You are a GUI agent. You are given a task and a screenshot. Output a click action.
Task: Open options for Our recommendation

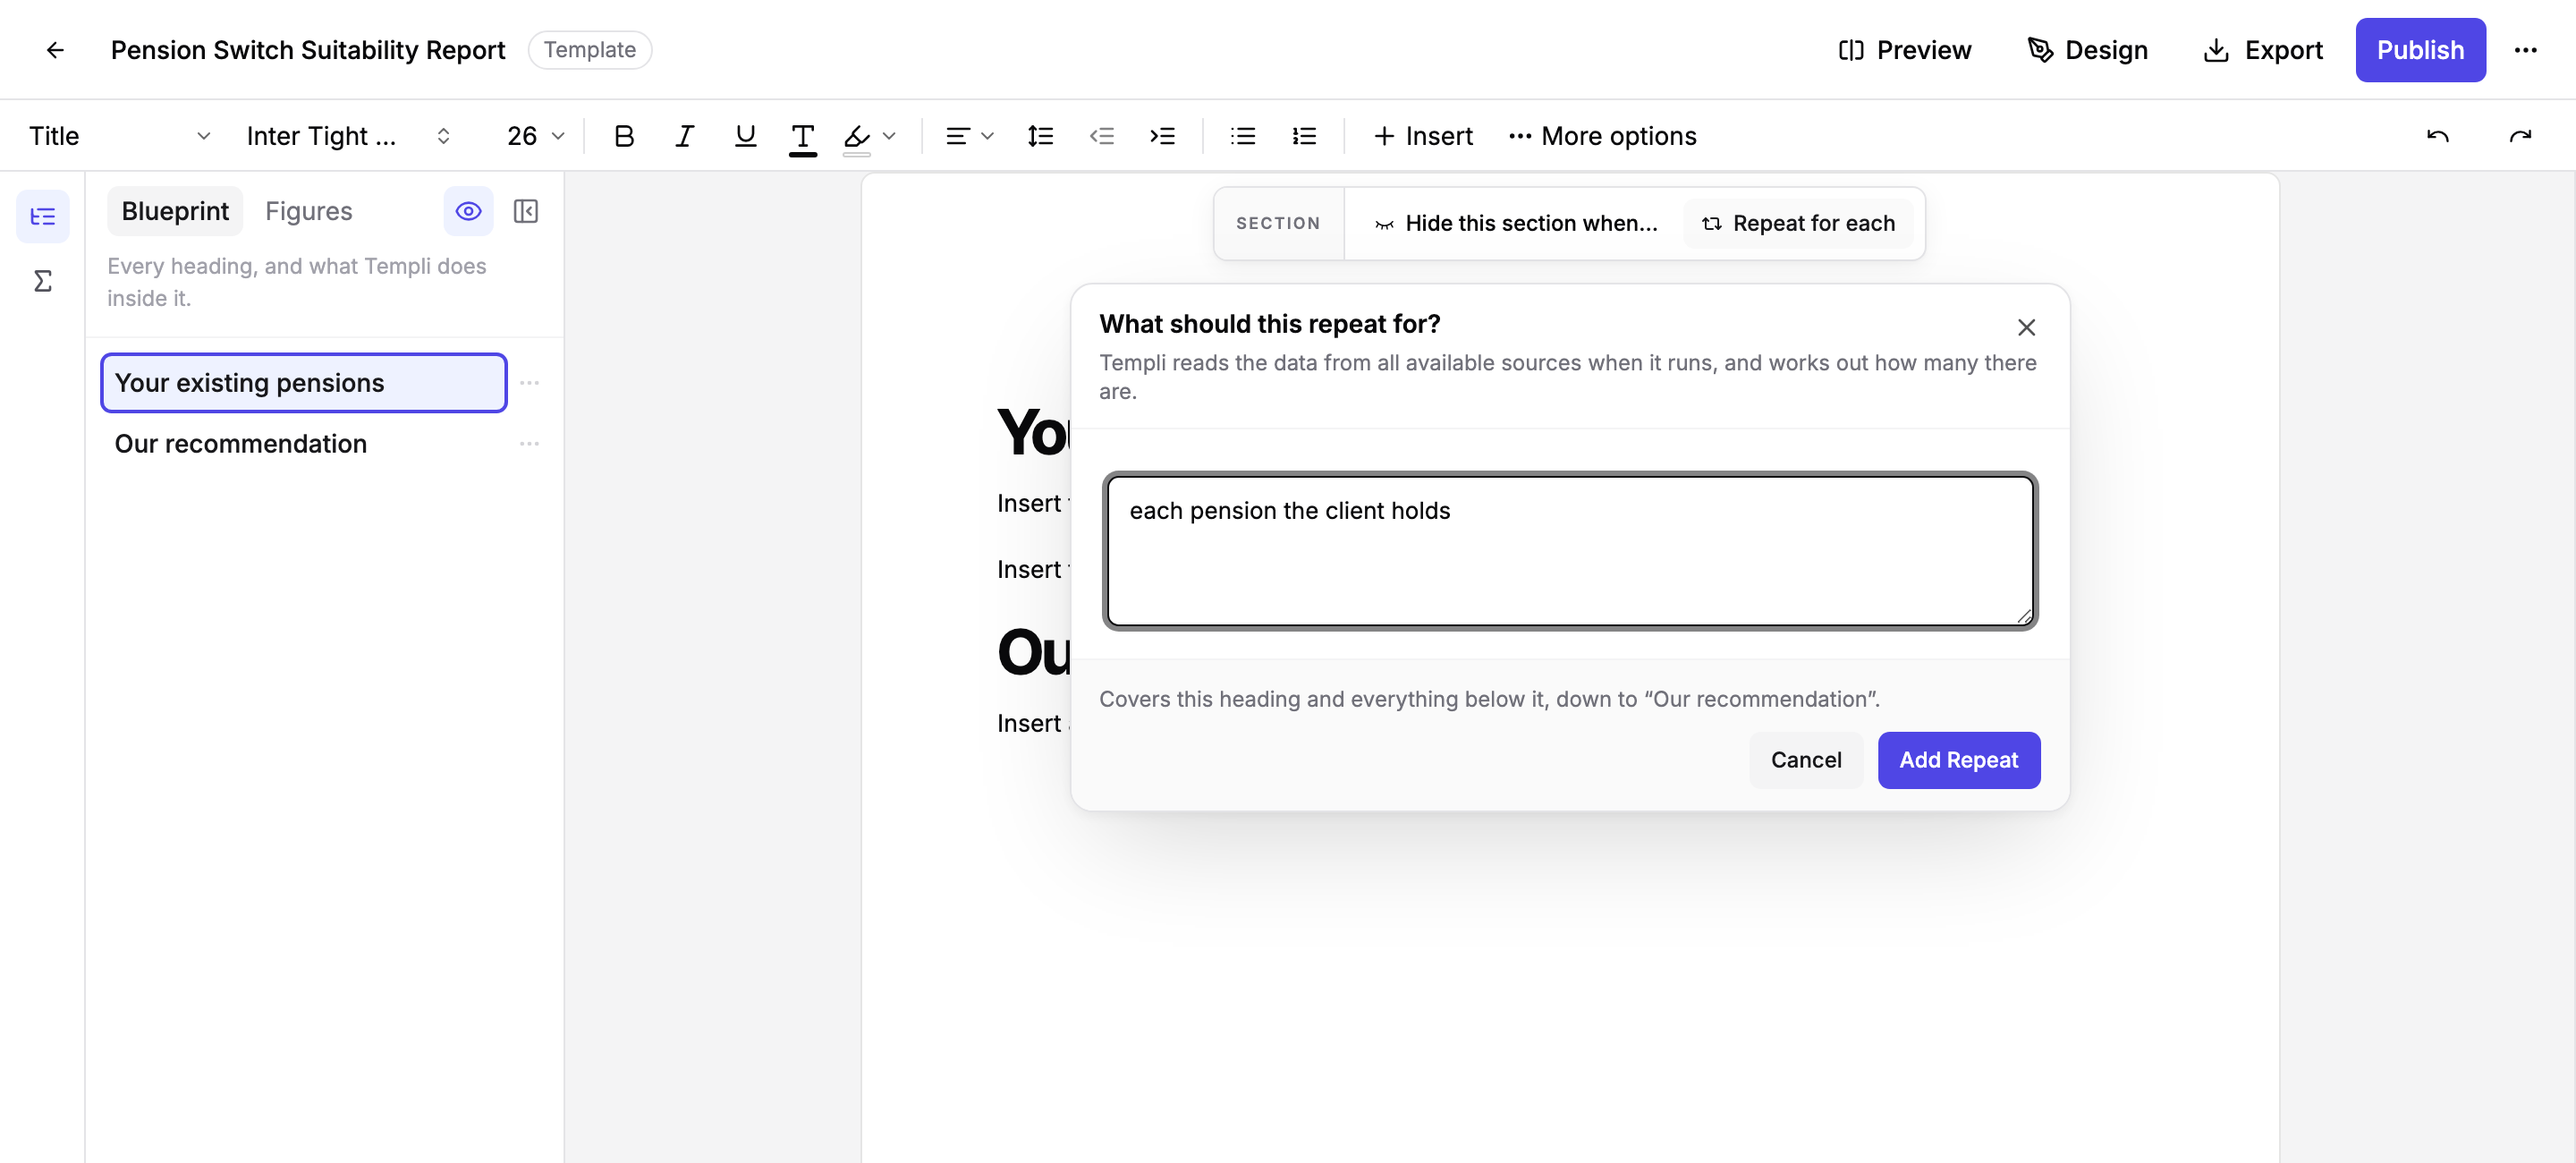coord(530,444)
